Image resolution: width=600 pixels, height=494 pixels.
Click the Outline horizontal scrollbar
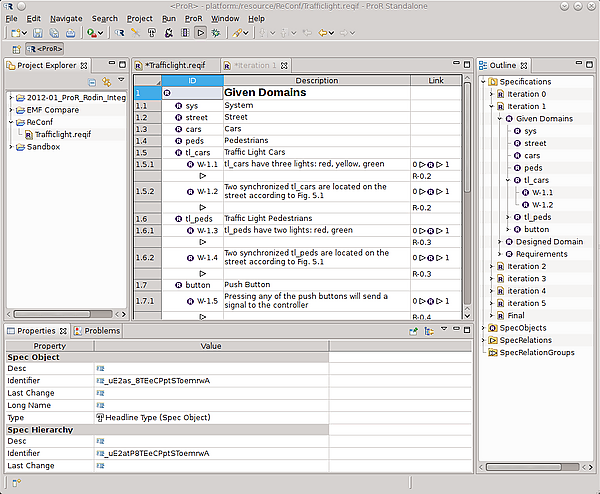tap(523, 467)
